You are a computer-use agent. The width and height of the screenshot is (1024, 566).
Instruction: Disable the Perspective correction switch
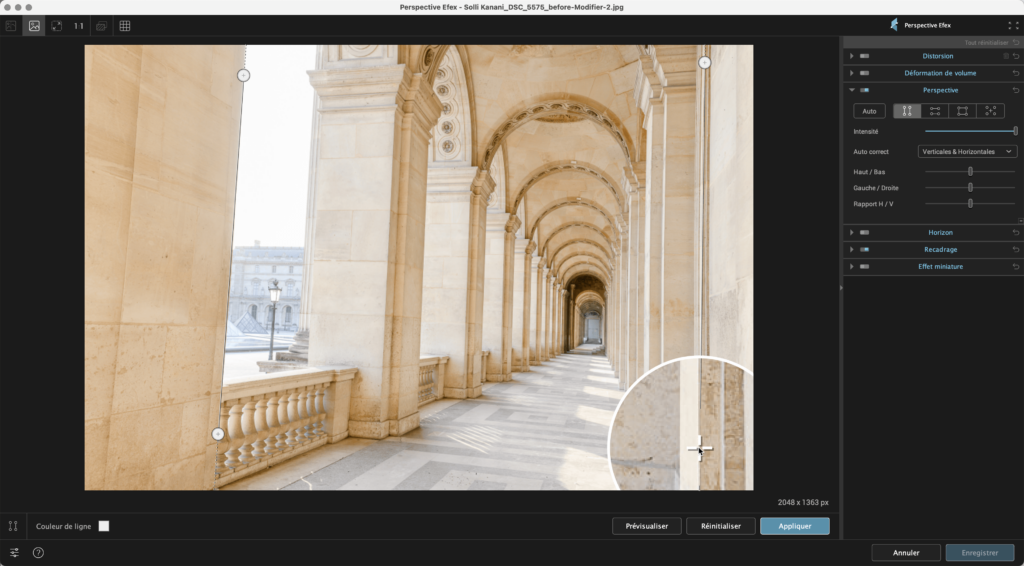(x=865, y=90)
